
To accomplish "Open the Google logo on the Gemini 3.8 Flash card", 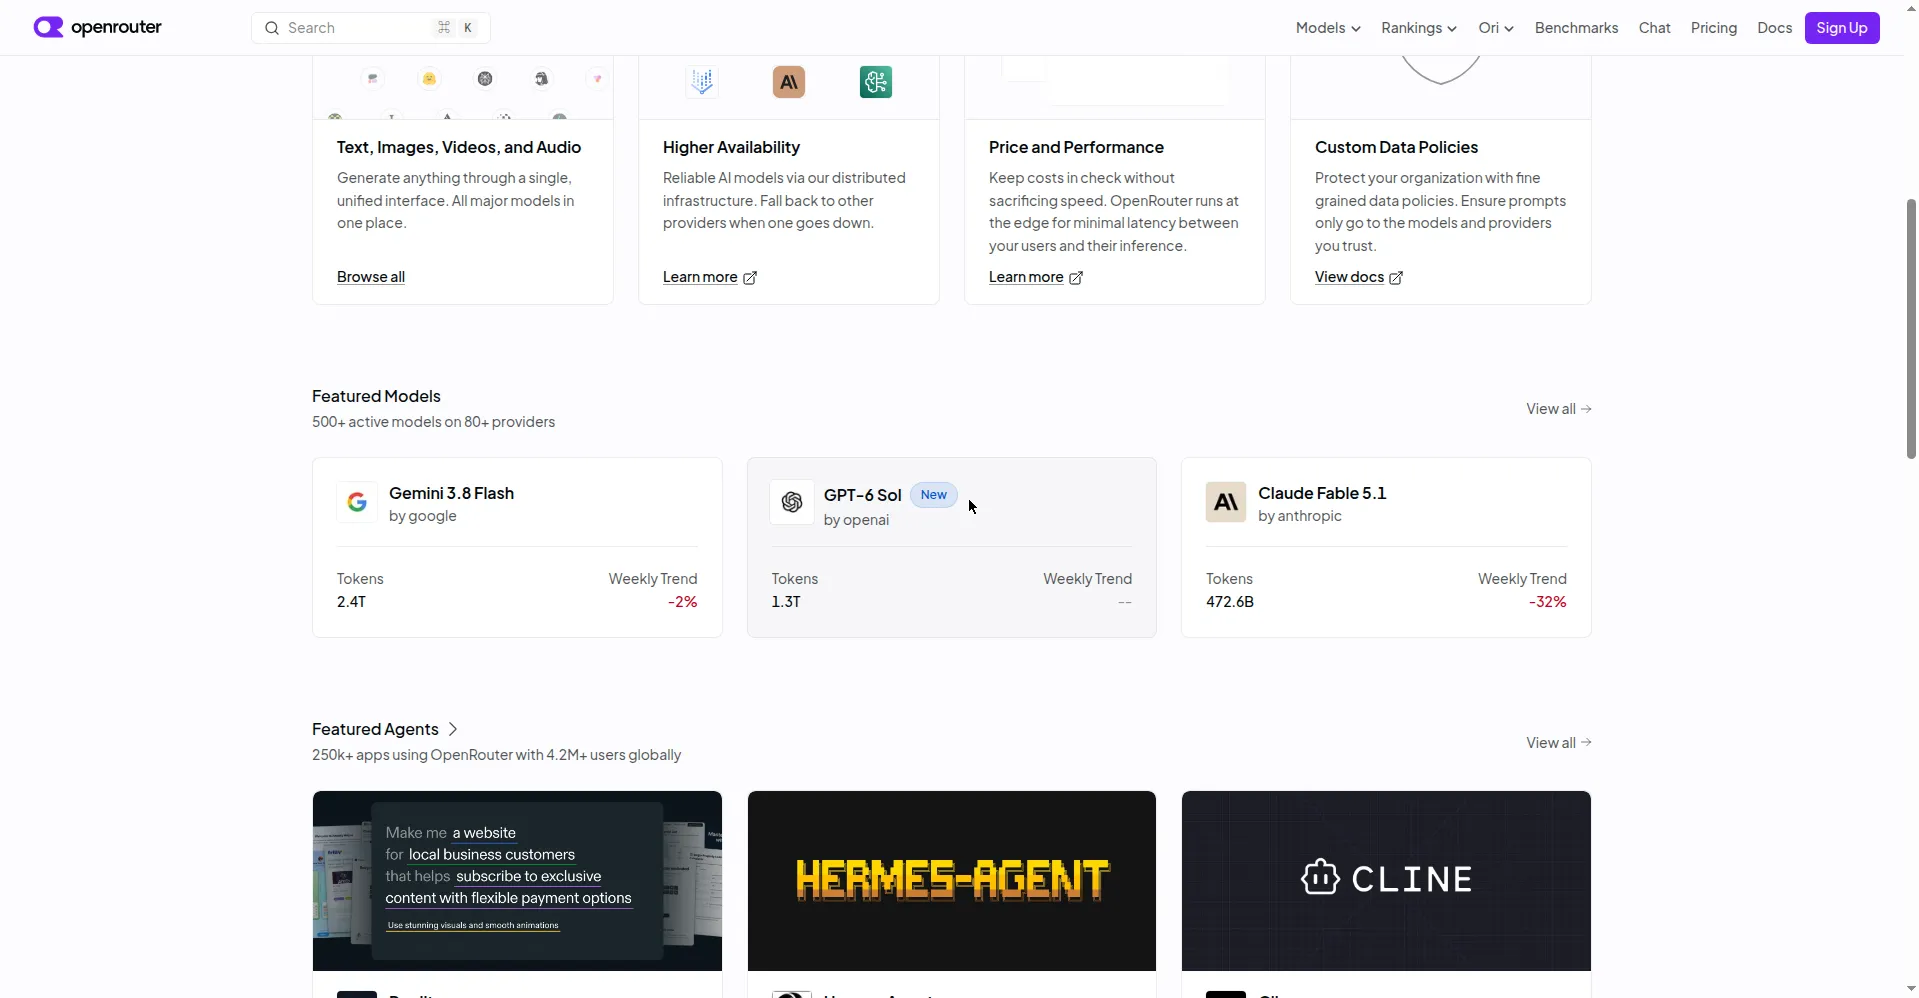I will [357, 502].
